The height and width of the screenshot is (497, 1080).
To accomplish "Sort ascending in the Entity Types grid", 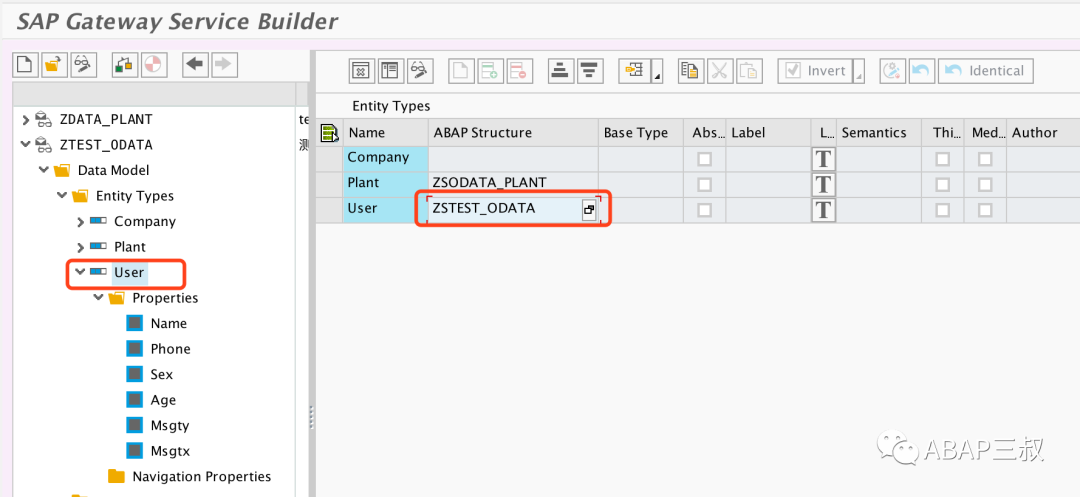I will click(x=560, y=70).
